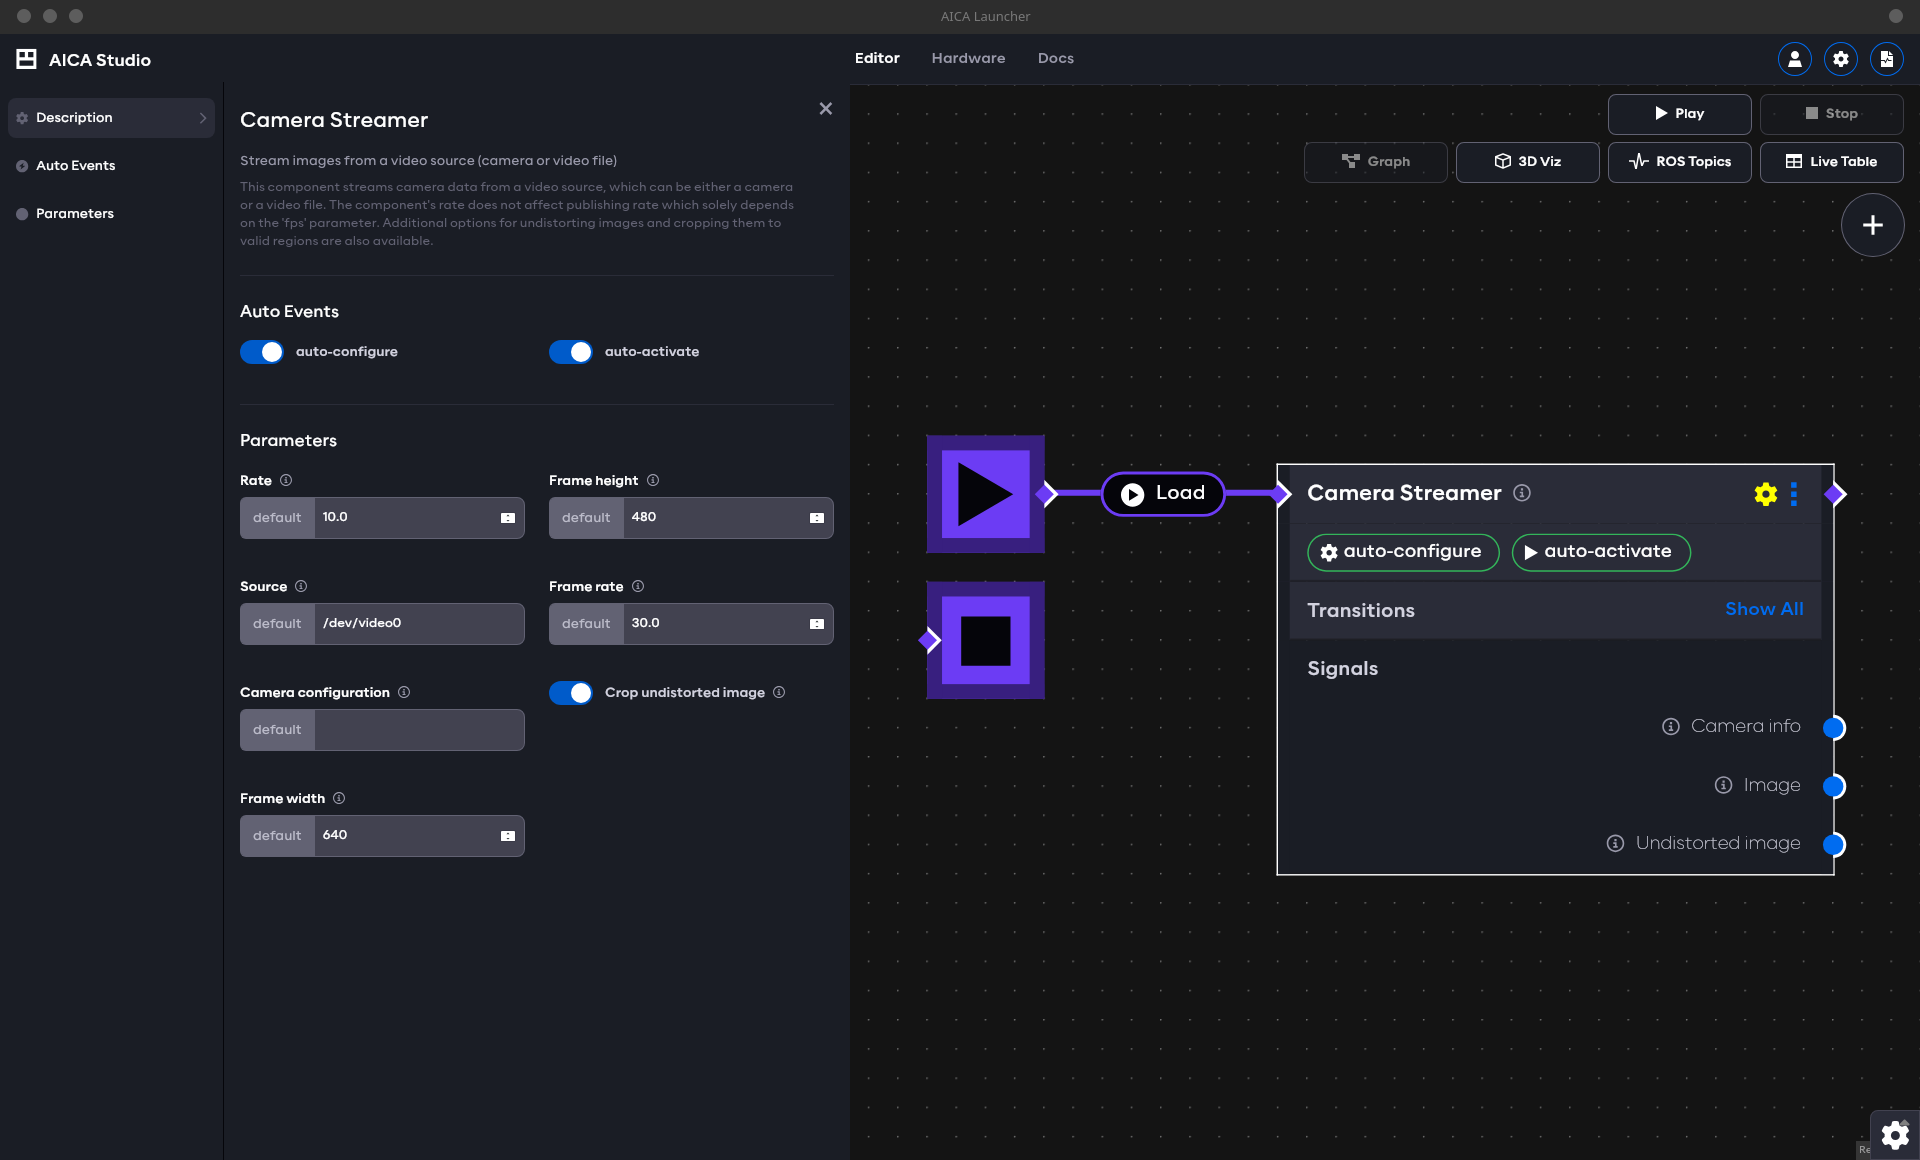This screenshot has width=1920, height=1160.
Task: Expand the Description section in the sidebar
Action: point(110,117)
